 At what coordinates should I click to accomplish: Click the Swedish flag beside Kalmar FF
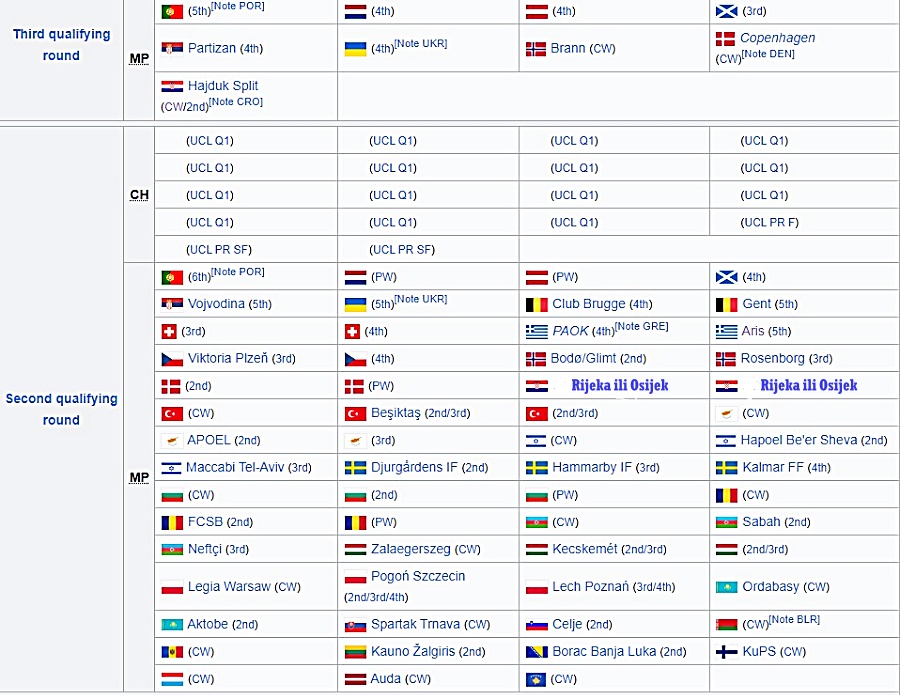click(727, 468)
